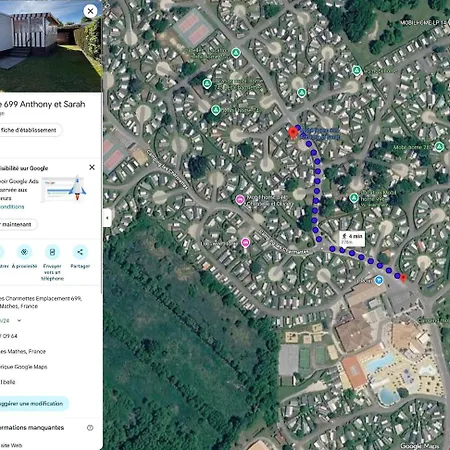Click the small red destination pin at route end

point(403,278)
